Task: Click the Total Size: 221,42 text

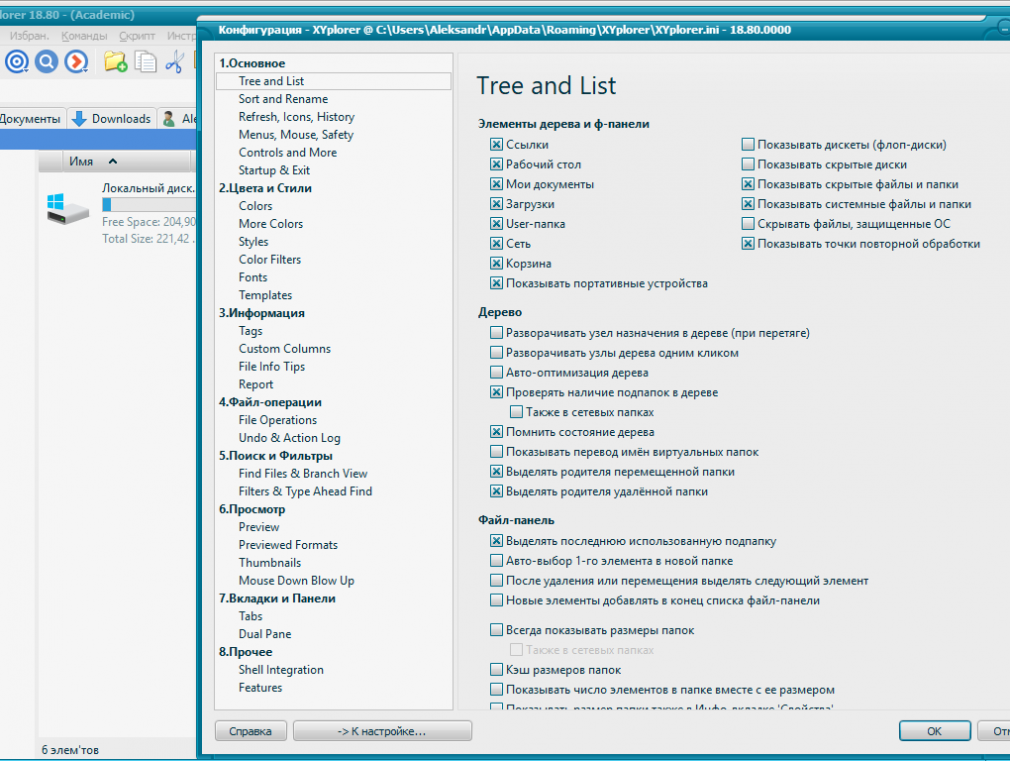Action: (148, 238)
